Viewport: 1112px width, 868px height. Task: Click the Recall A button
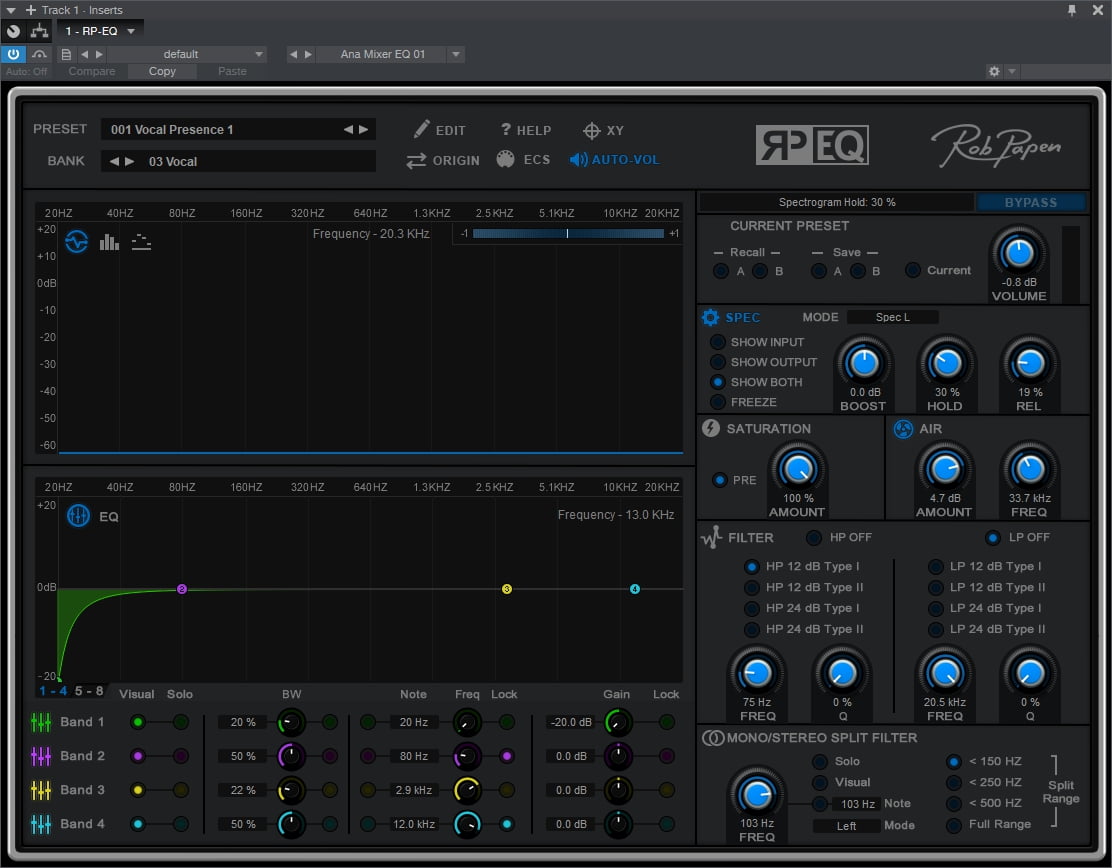pyautogui.click(x=721, y=271)
